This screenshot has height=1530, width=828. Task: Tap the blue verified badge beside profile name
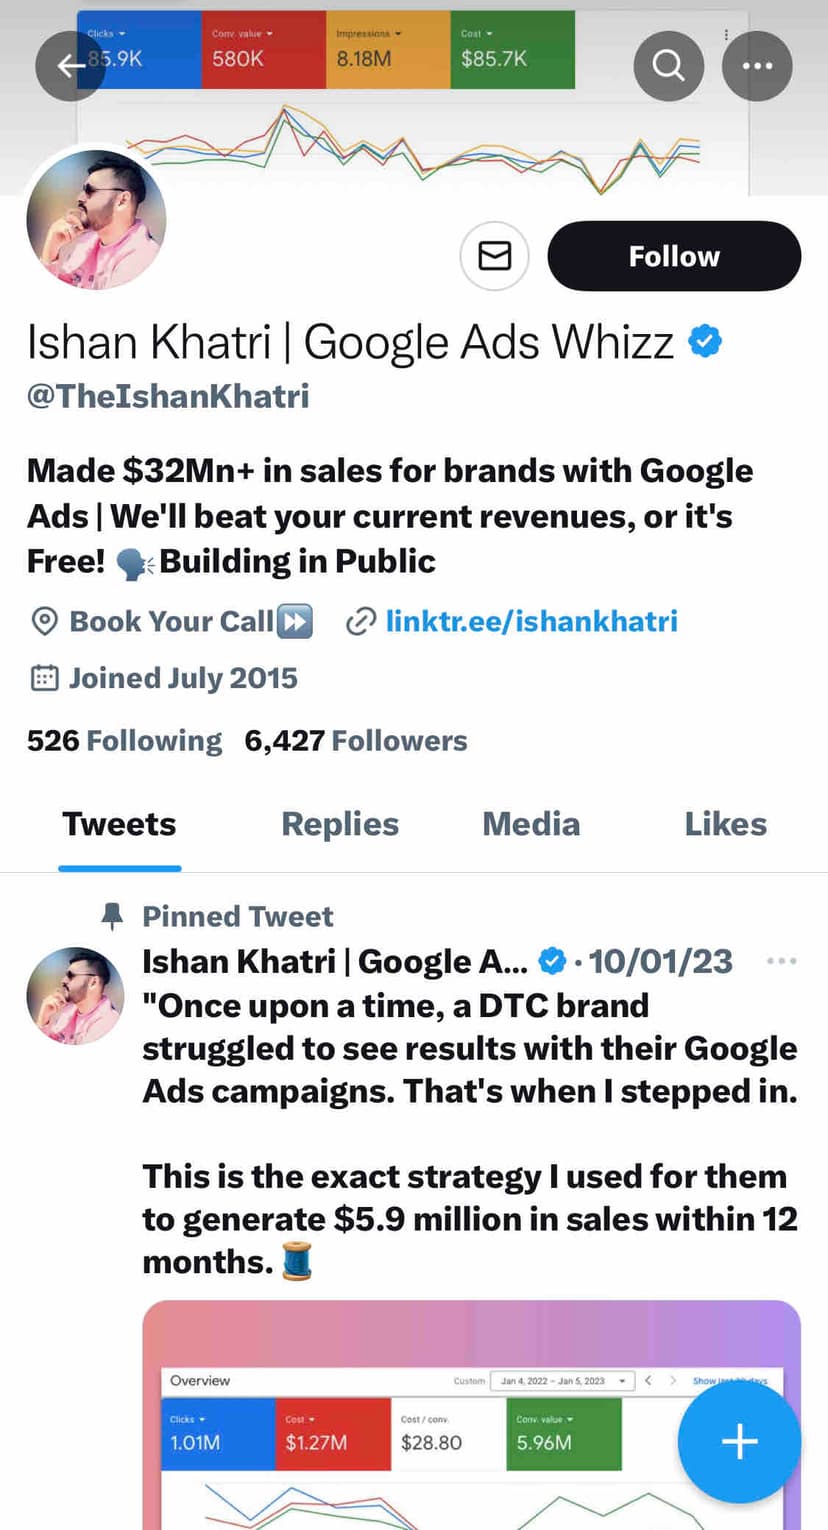(706, 342)
